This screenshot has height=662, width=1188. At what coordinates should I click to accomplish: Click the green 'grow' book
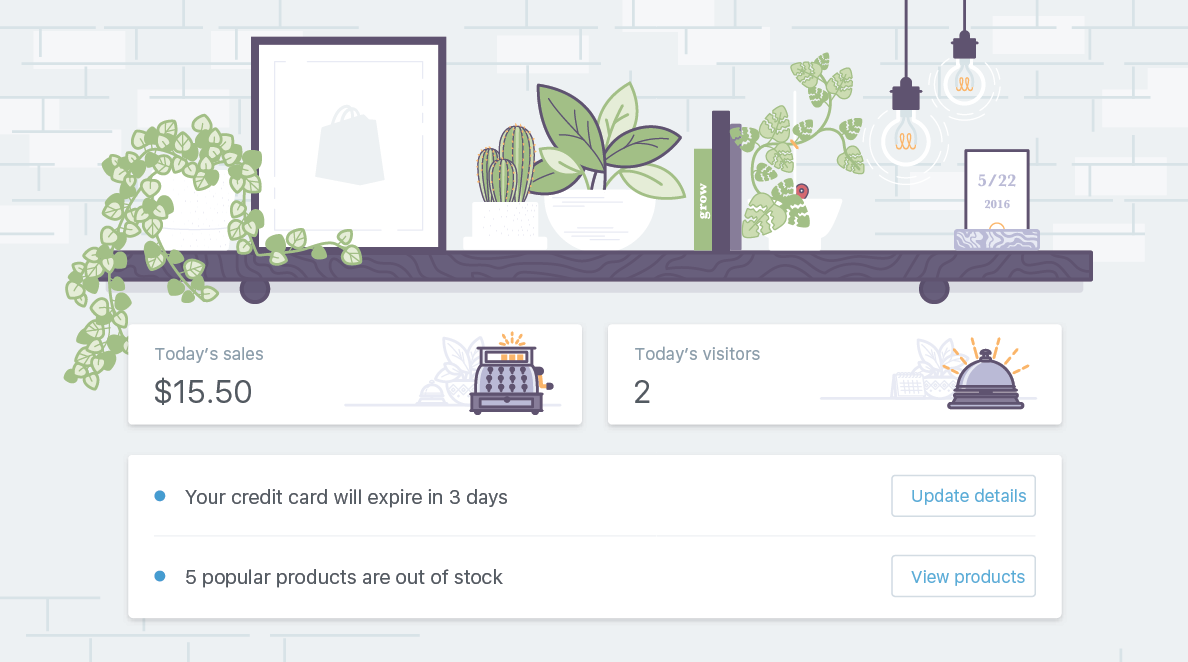tap(702, 200)
